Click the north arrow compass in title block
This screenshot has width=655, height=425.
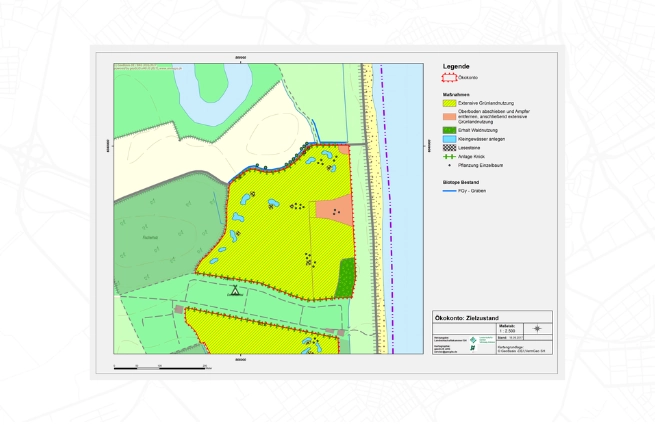(538, 329)
